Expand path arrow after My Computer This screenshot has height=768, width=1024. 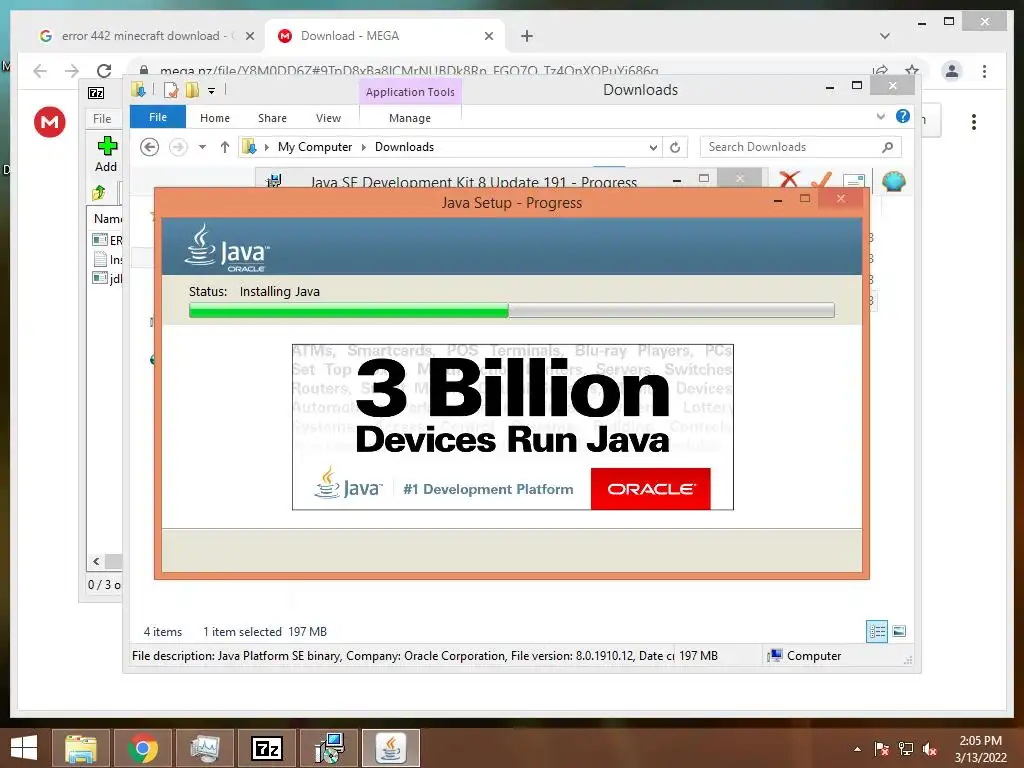(364, 148)
